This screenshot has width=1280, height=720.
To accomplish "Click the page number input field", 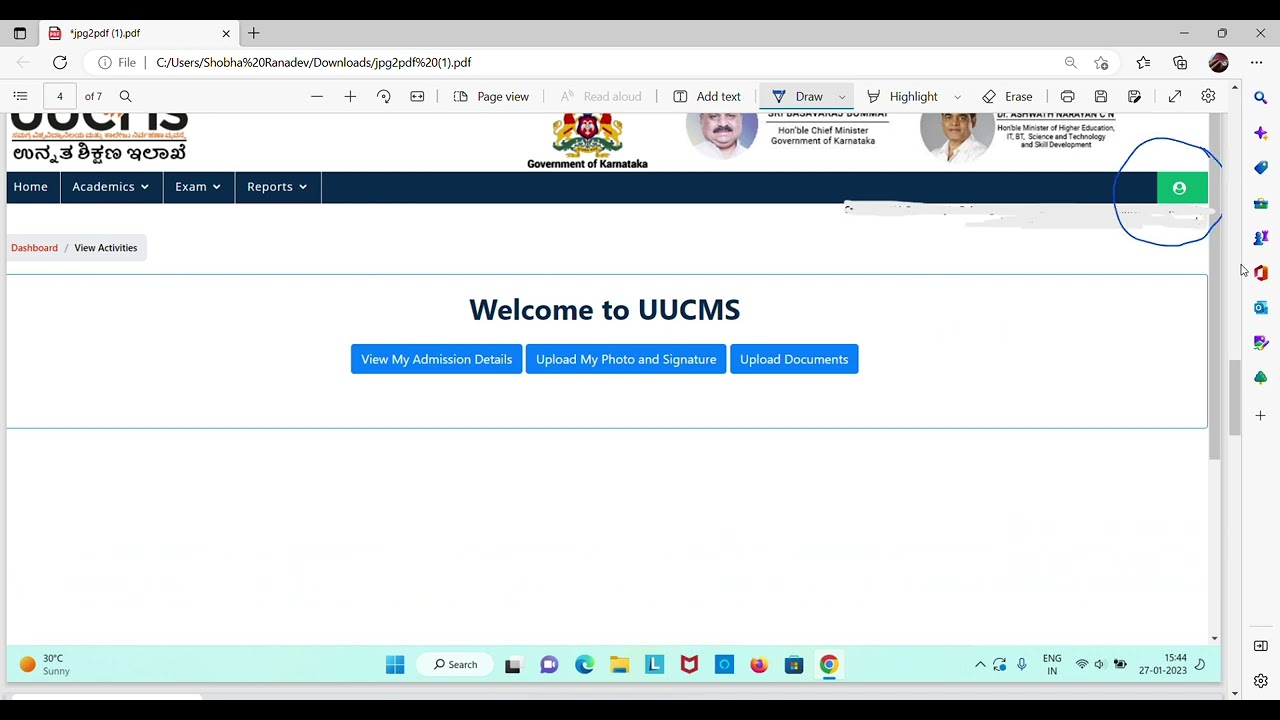I will point(60,96).
